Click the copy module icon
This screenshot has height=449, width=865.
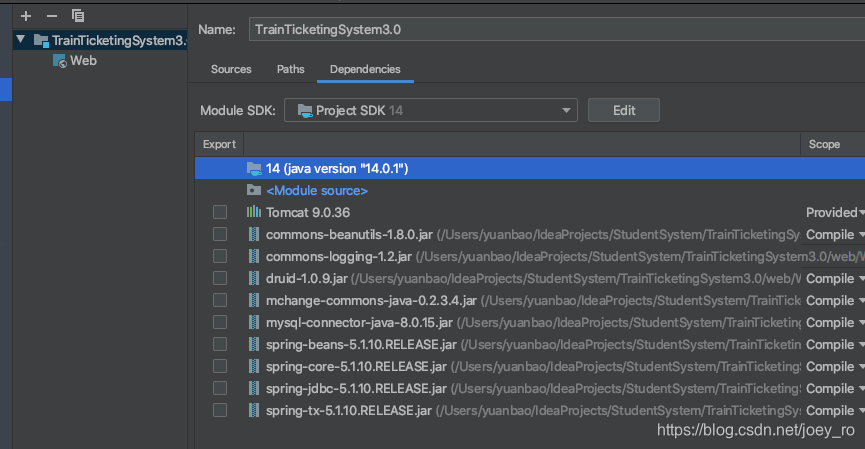click(78, 16)
